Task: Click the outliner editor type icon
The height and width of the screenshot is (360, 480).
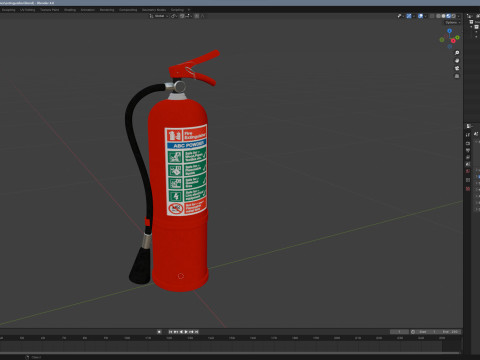Action: coord(469,16)
